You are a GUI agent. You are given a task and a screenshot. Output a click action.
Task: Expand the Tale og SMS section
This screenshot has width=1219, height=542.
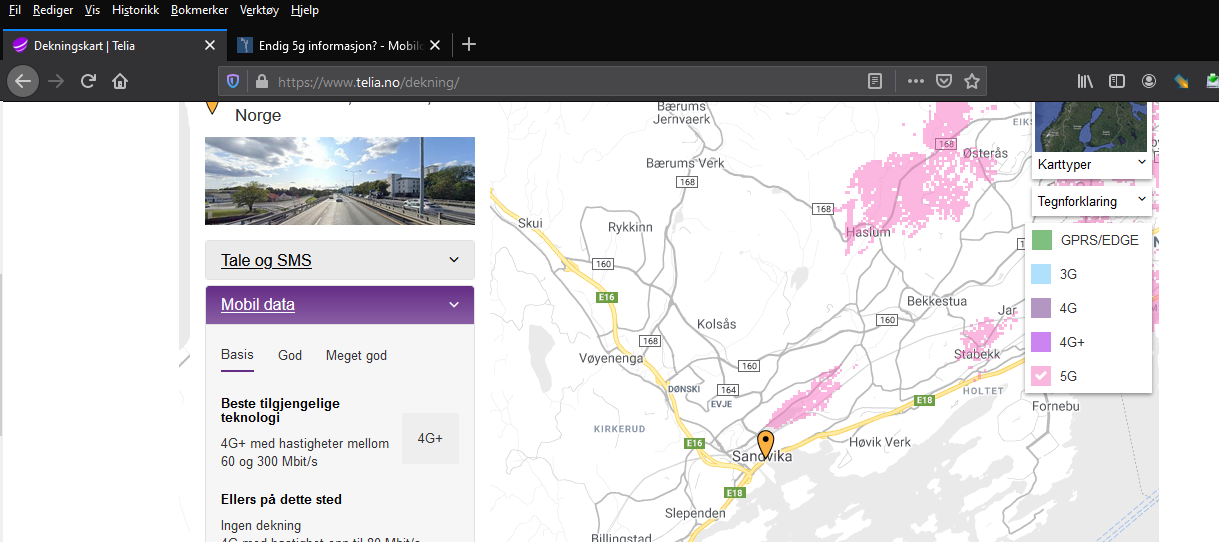[340, 260]
